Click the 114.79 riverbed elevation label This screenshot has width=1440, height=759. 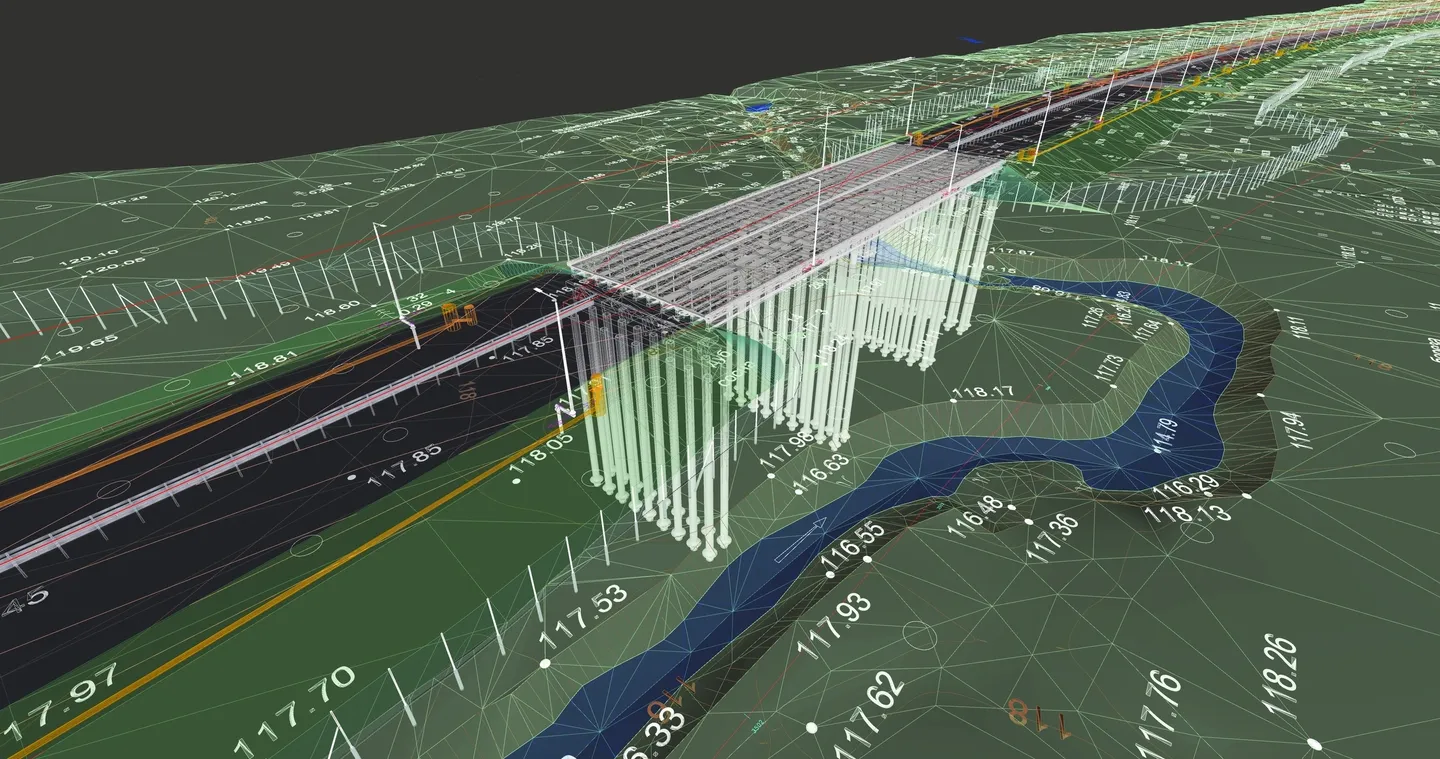[1166, 436]
